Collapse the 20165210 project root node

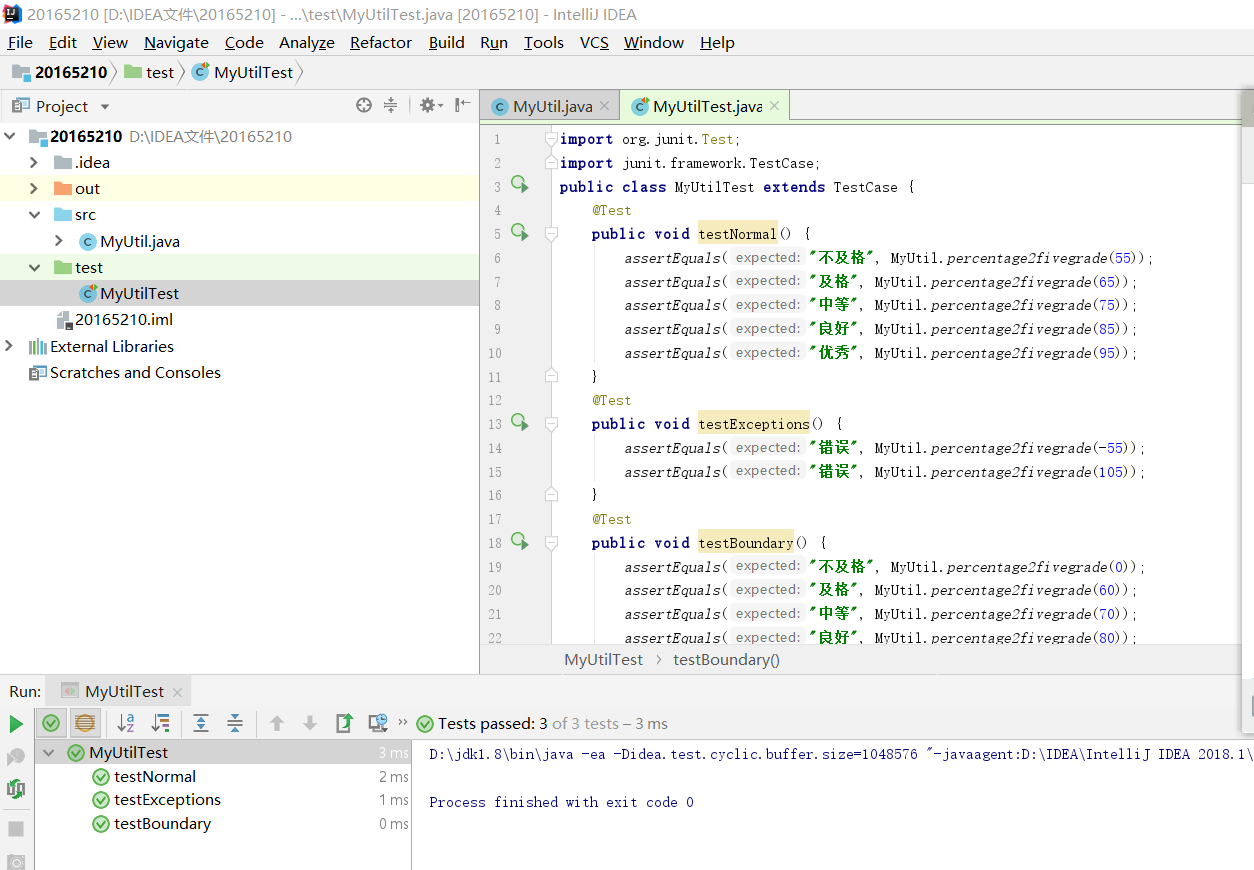pyautogui.click(x=10, y=137)
